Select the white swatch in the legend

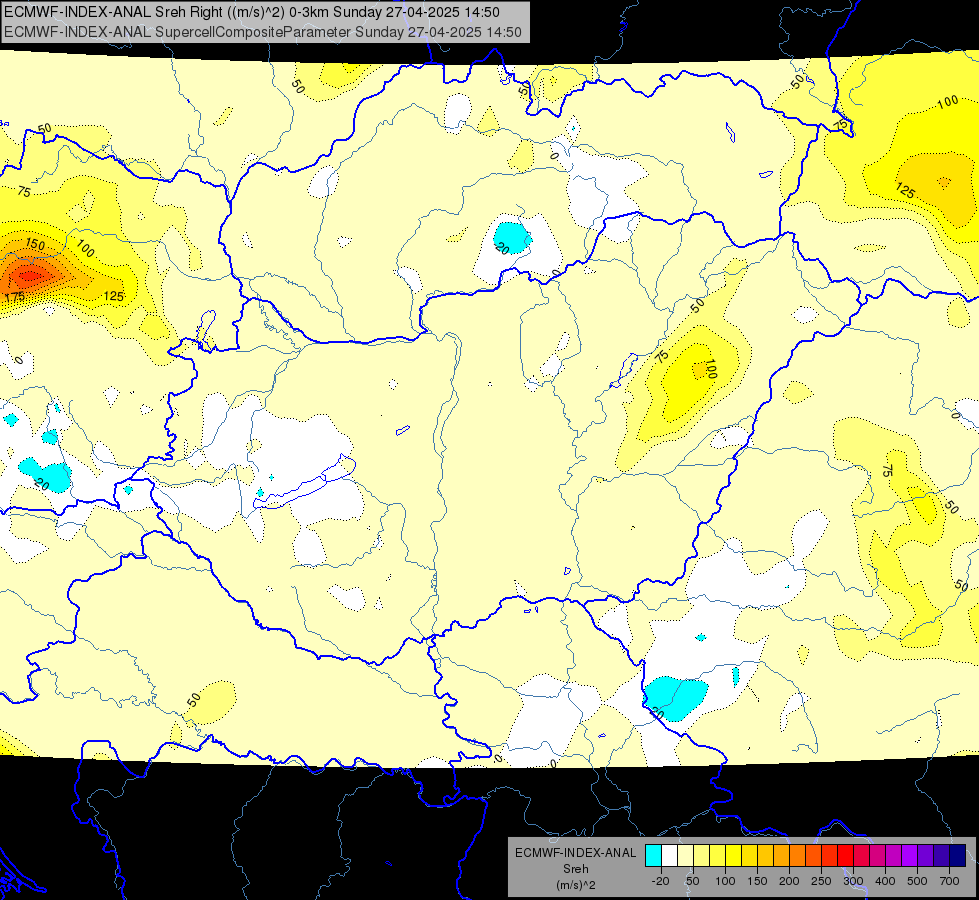669,855
